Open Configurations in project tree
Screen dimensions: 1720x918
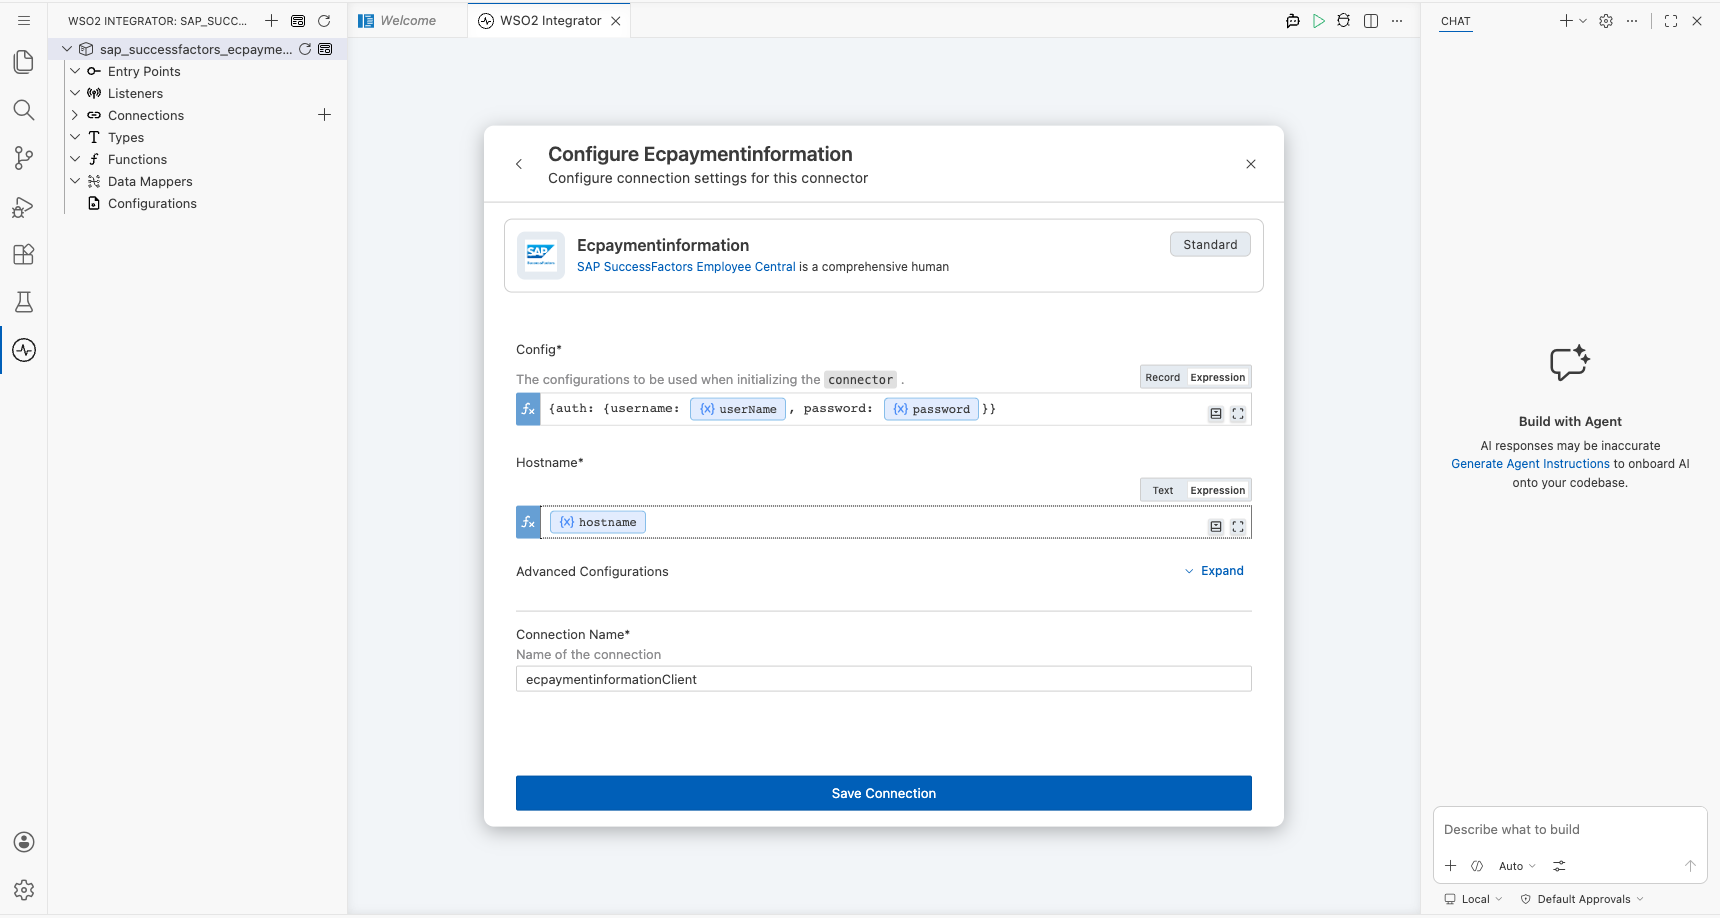152,203
